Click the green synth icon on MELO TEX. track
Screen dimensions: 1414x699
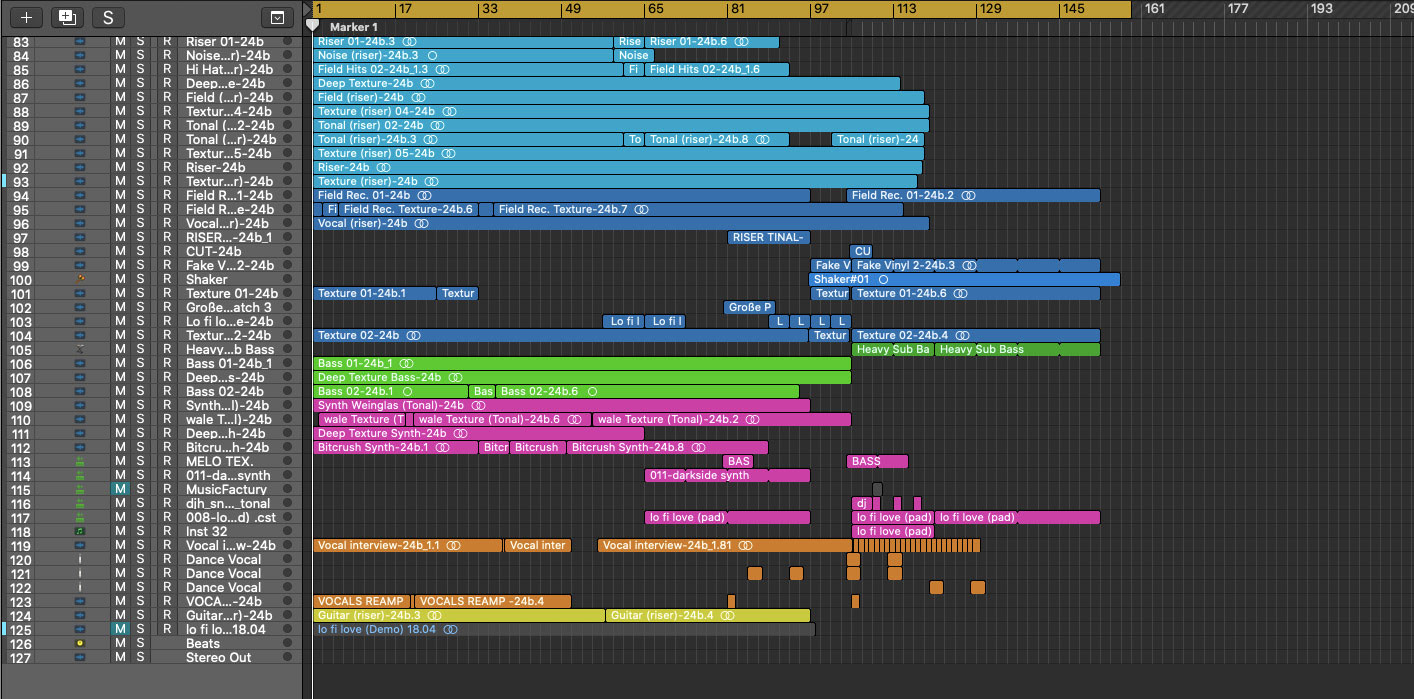pyautogui.click(x=80, y=461)
